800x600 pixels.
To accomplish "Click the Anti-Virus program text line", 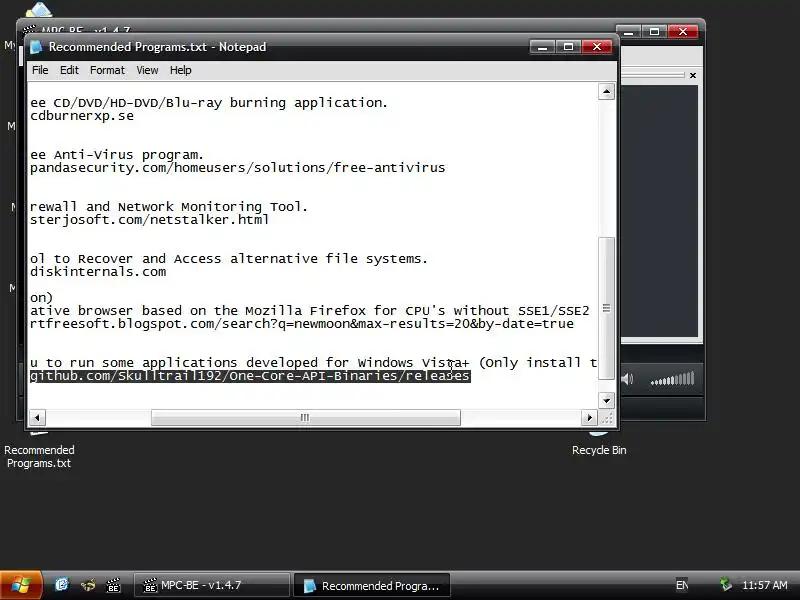I will 117,155.
